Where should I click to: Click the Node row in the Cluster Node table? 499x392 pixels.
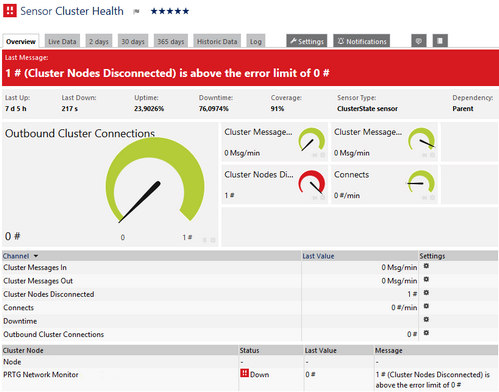(250, 362)
